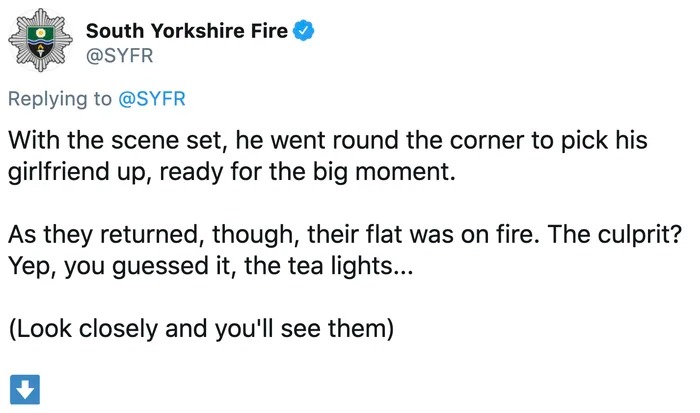
Task: Open the South Yorkshire Fire profile name
Action: click(x=187, y=31)
